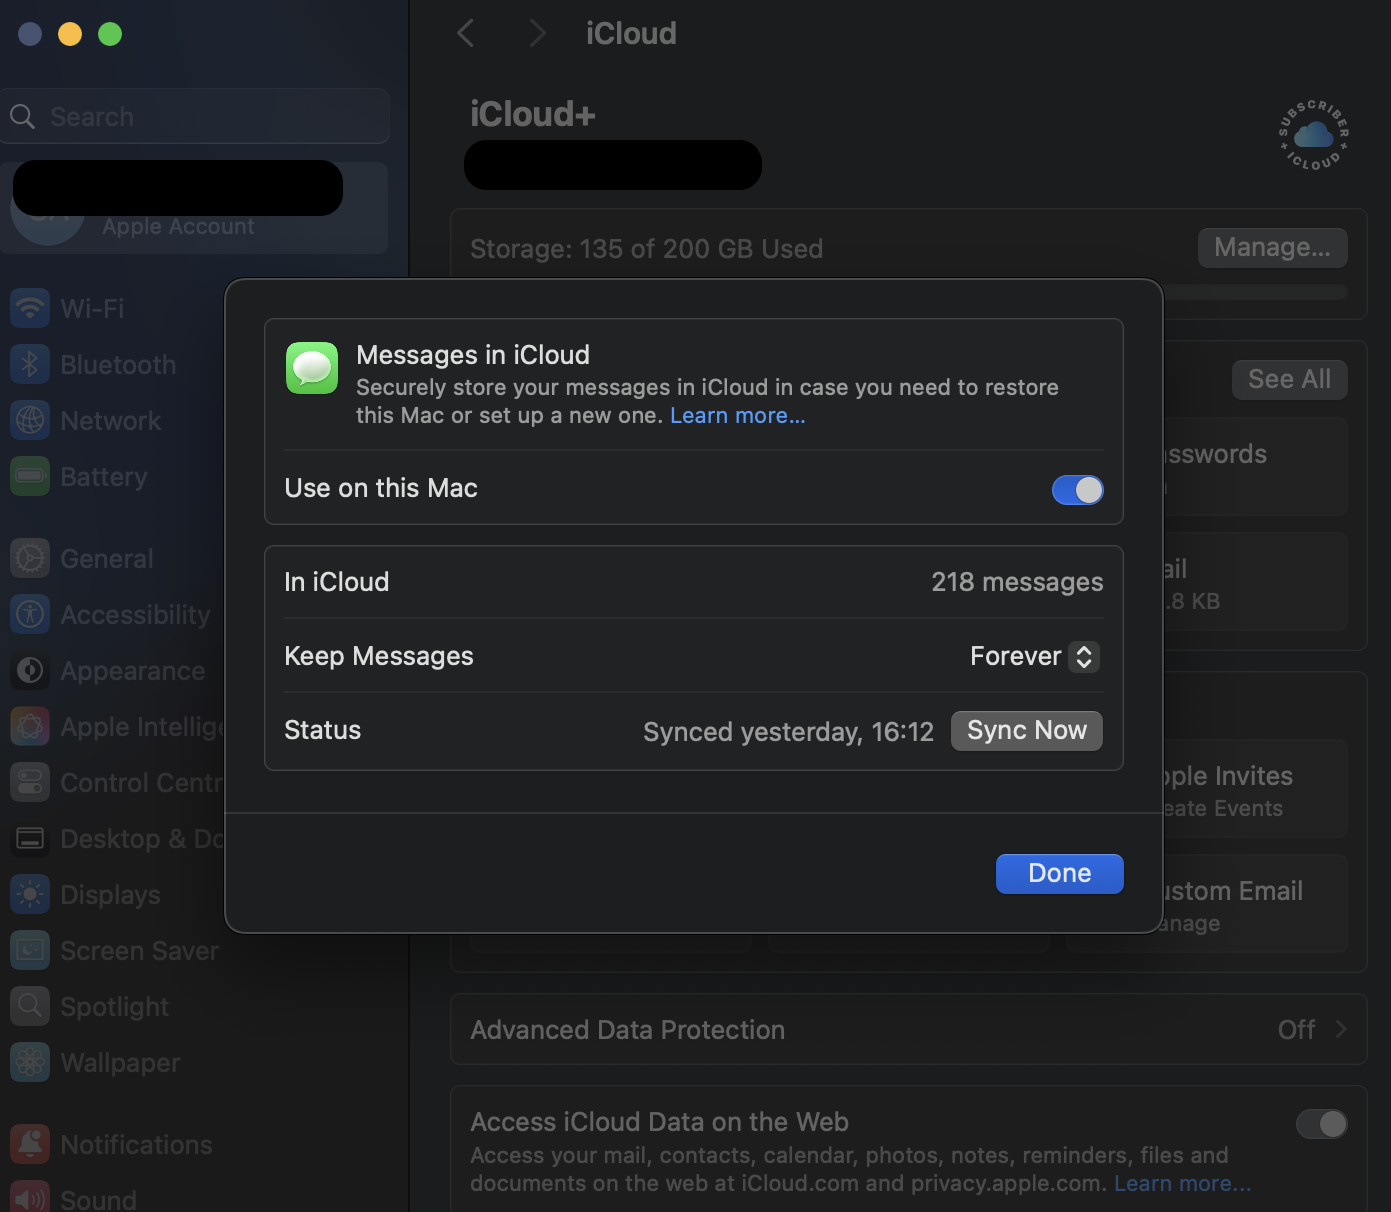Toggle Use on this Mac switch
The height and width of the screenshot is (1212, 1391).
[x=1078, y=490]
